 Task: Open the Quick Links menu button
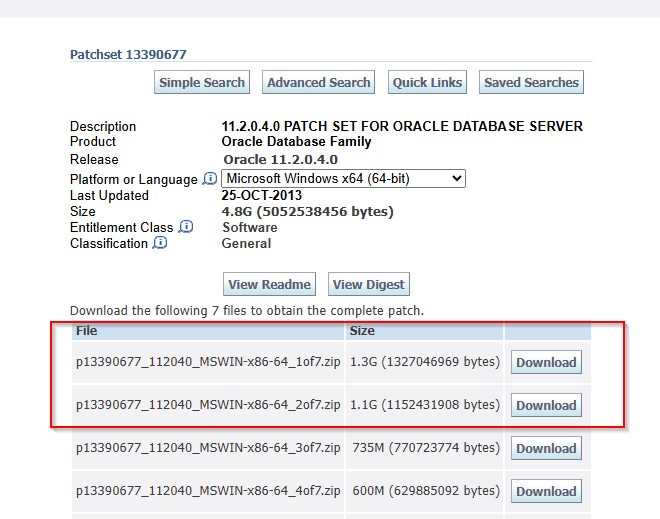click(427, 83)
